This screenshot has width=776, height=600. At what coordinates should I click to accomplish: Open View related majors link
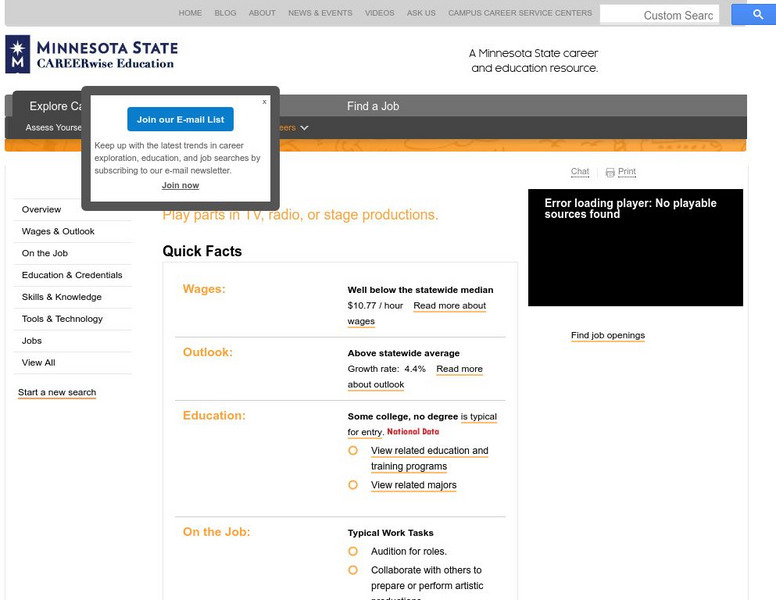point(414,485)
